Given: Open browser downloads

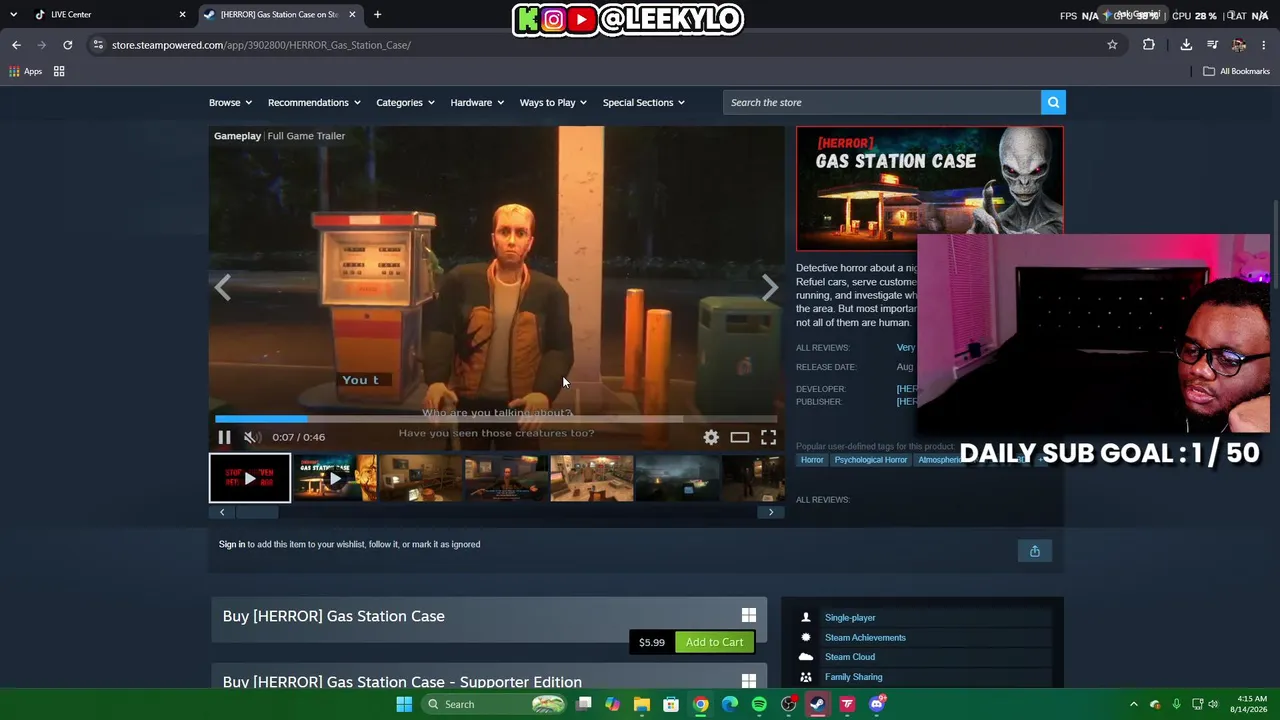Looking at the screenshot, I should pos(1186,45).
